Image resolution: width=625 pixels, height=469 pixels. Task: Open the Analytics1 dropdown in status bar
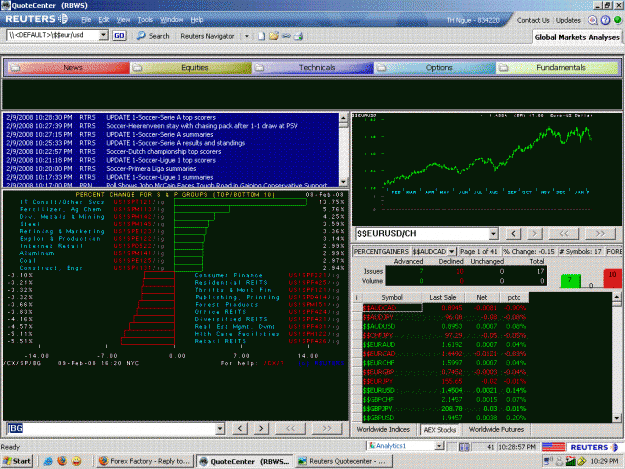coord(439,446)
